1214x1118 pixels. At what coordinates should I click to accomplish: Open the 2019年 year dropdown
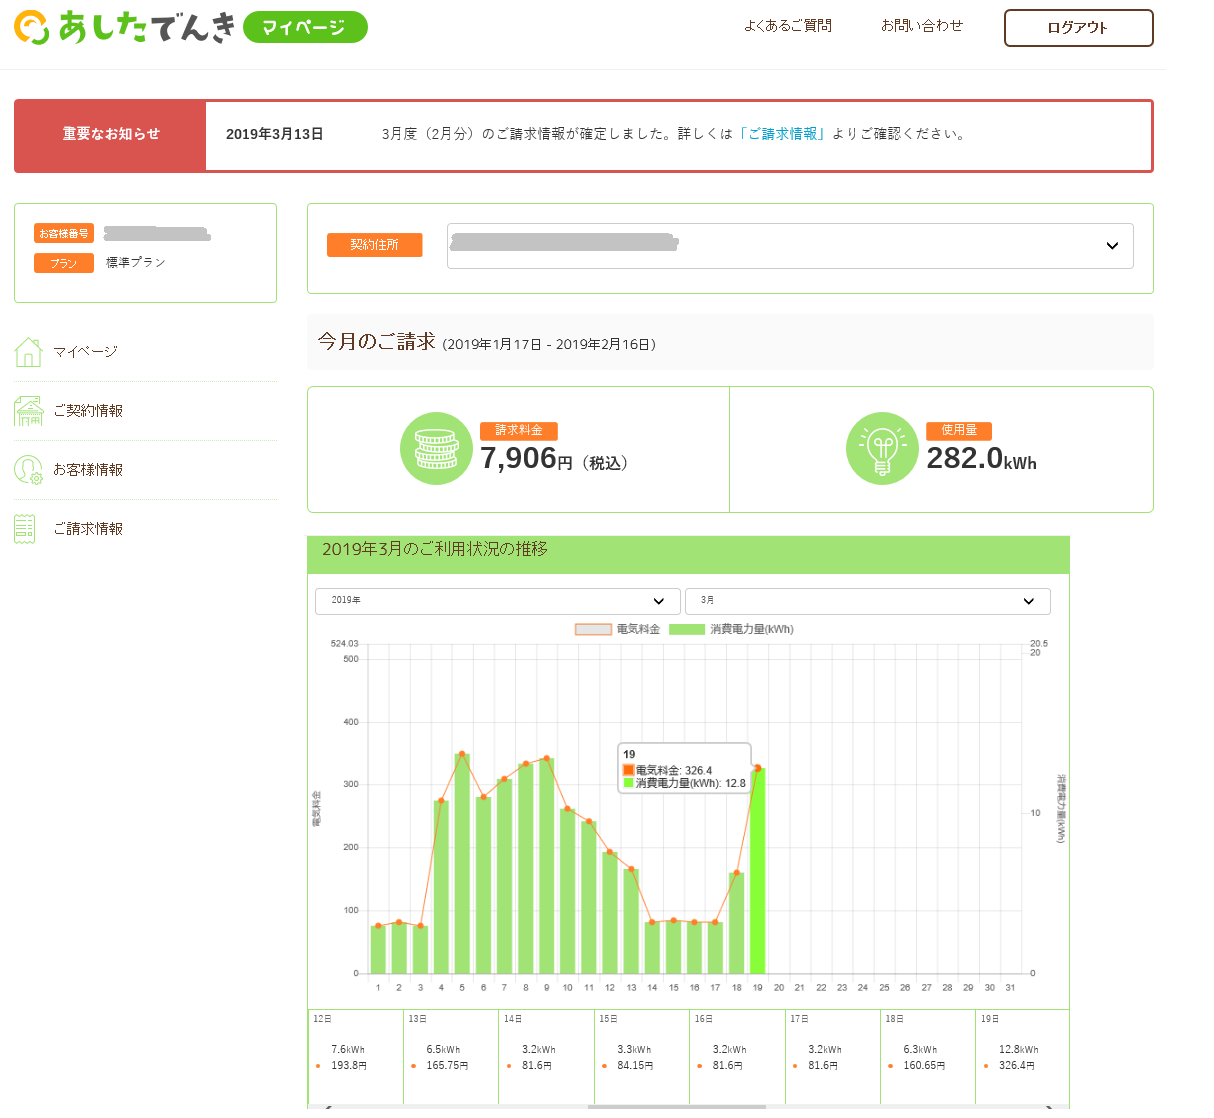click(497, 601)
